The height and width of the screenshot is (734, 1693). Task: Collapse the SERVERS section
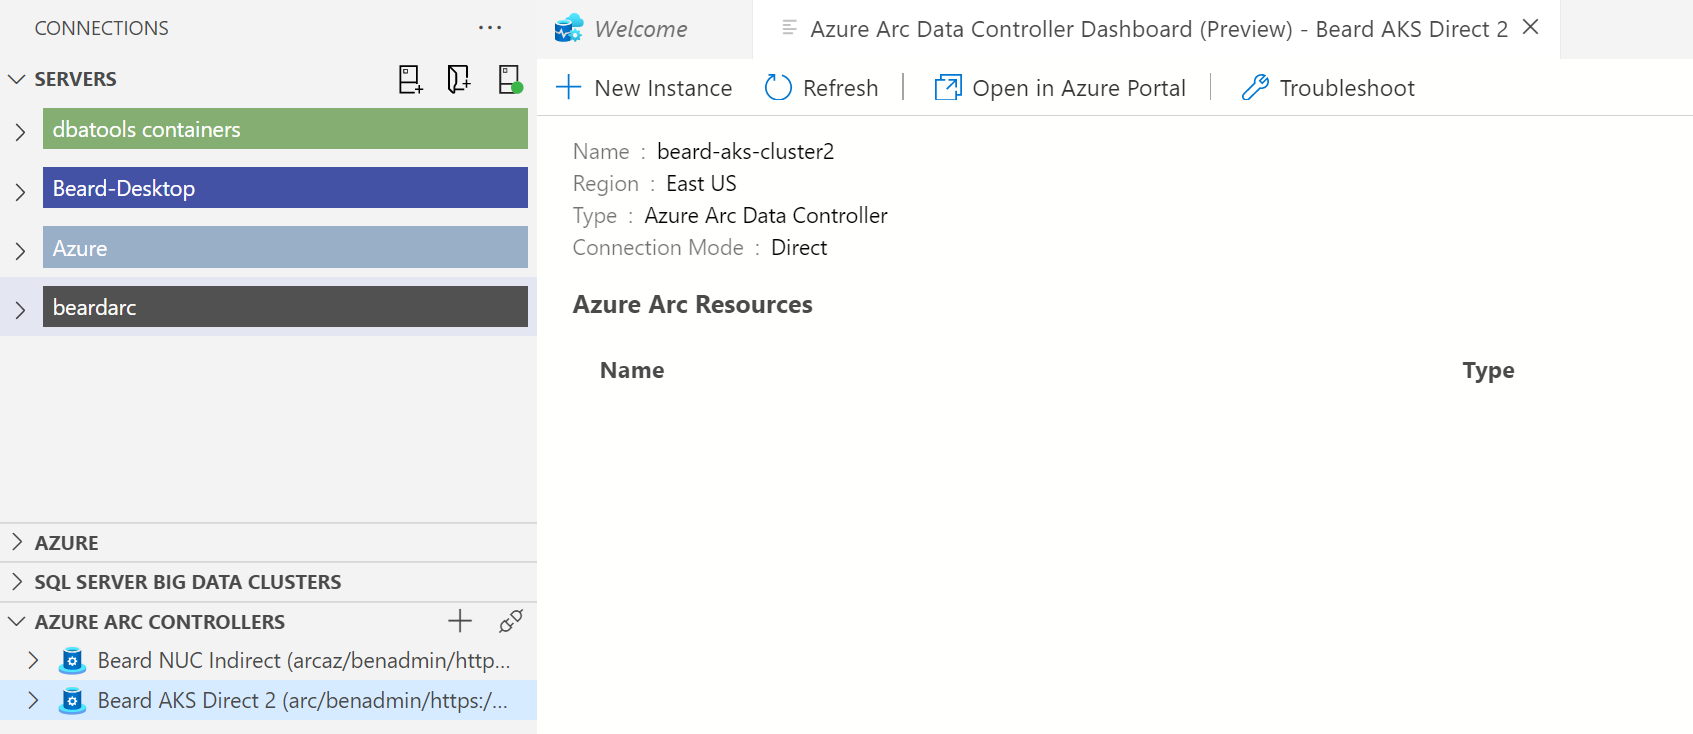click(17, 79)
